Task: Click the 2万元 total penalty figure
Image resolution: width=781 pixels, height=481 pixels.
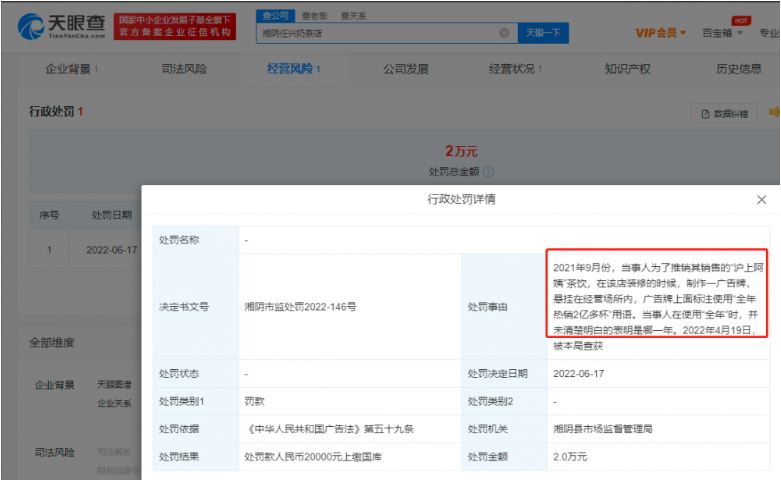Action: [461, 151]
